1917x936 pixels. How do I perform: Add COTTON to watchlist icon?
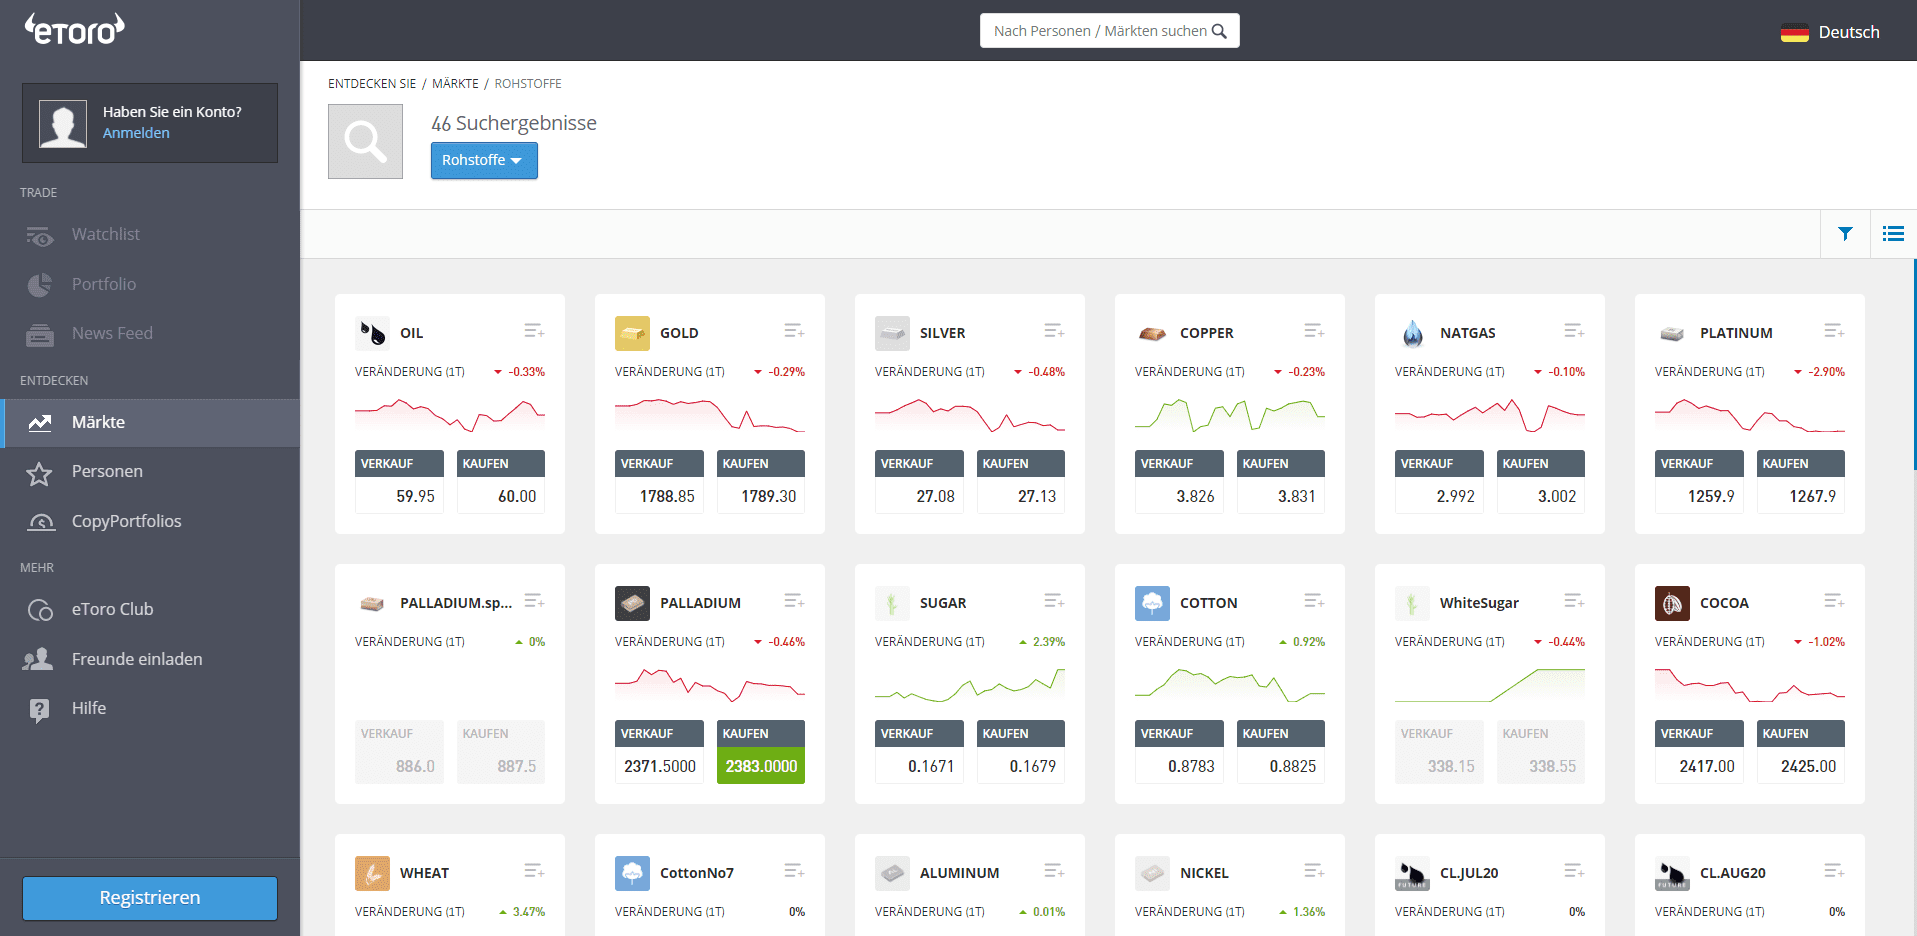[1314, 601]
